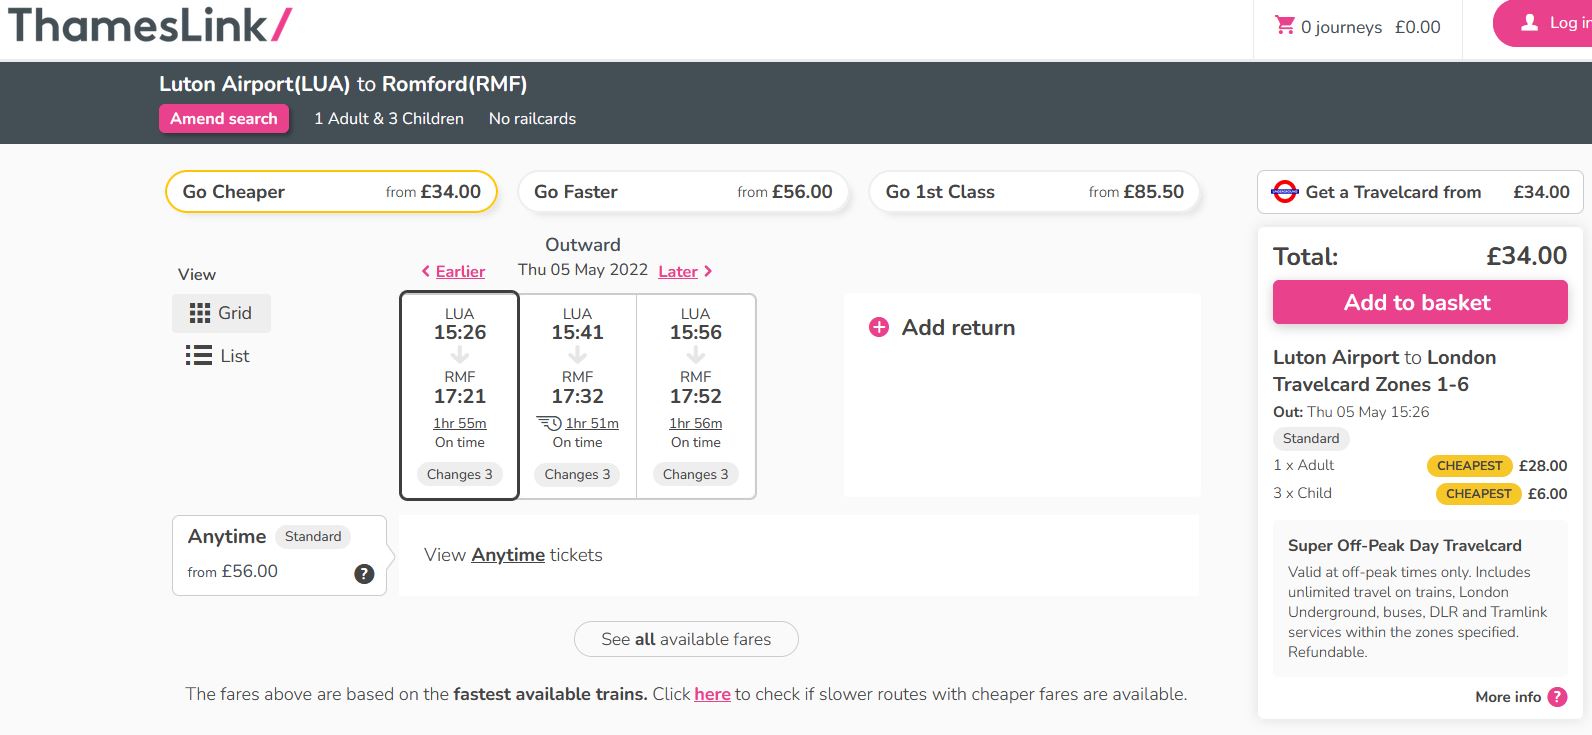Image resolution: width=1592 pixels, height=735 pixels.
Task: Click the Grid view icon
Action: (200, 313)
